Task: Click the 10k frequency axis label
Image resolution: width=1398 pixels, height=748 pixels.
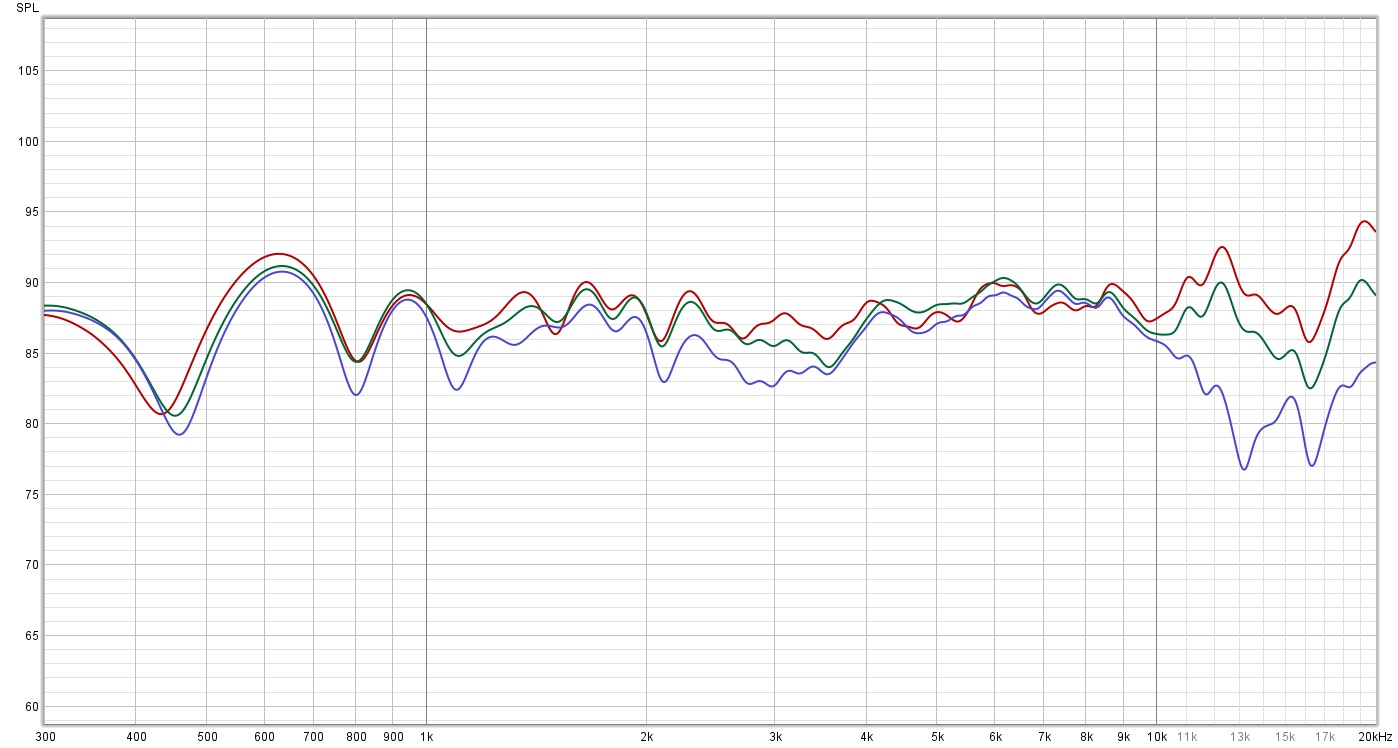Action: click(x=1156, y=737)
